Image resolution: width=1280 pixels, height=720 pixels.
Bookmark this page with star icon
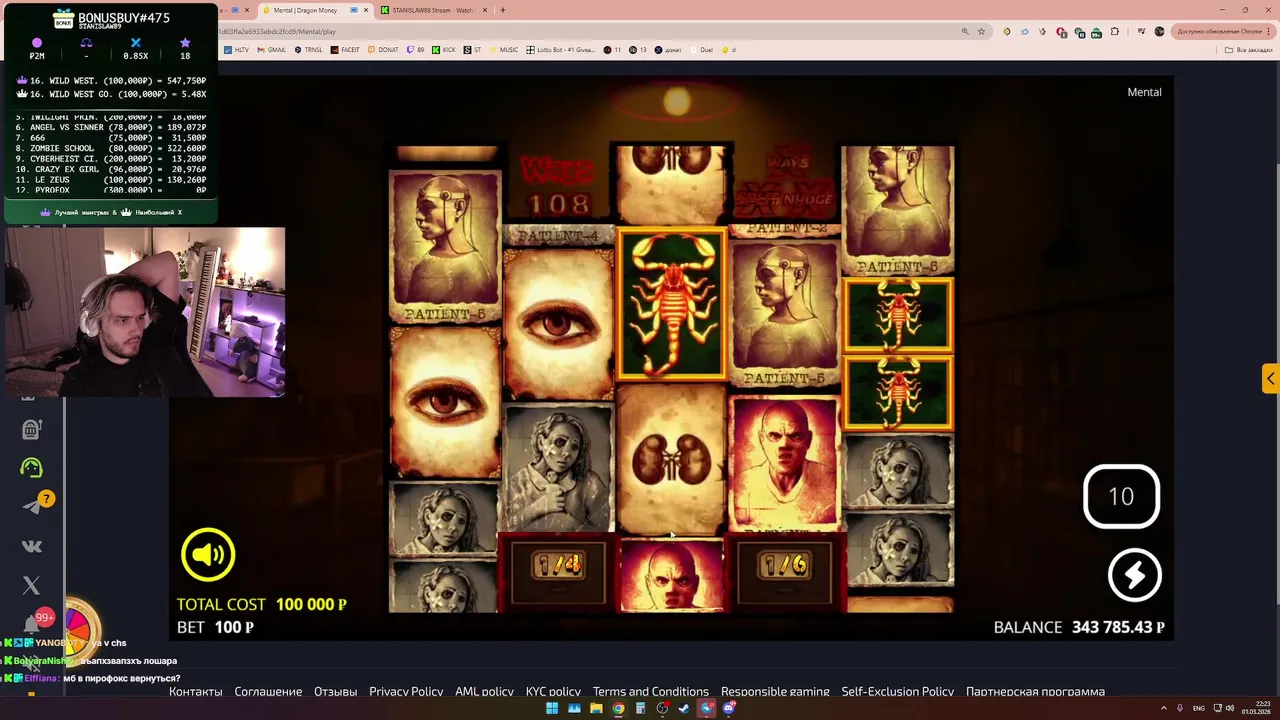tap(981, 31)
